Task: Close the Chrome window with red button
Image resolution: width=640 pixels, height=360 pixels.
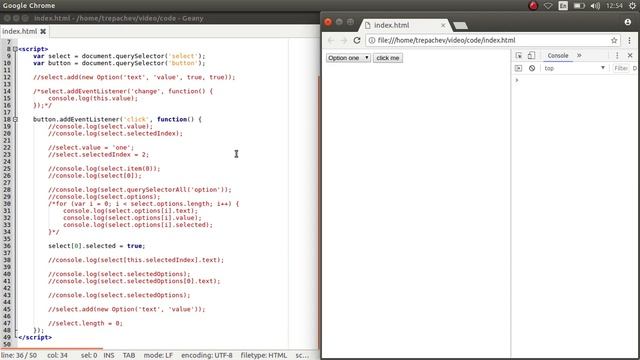Action: click(x=328, y=22)
